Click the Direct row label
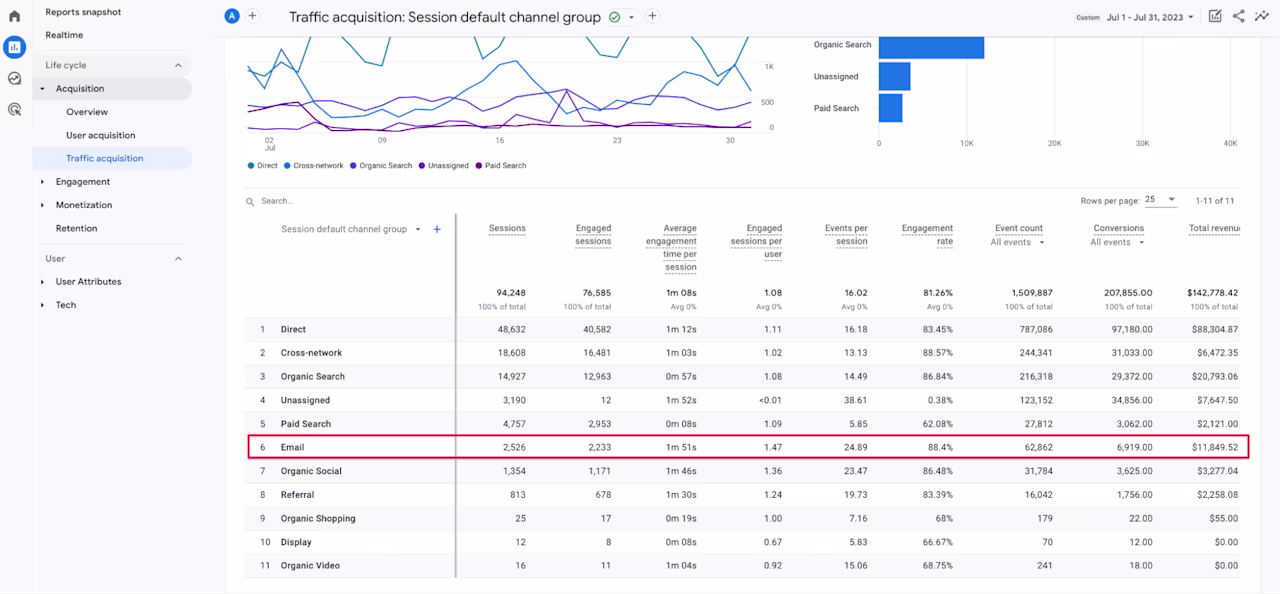Screen dimensions: 1280x594 [x=293, y=329]
